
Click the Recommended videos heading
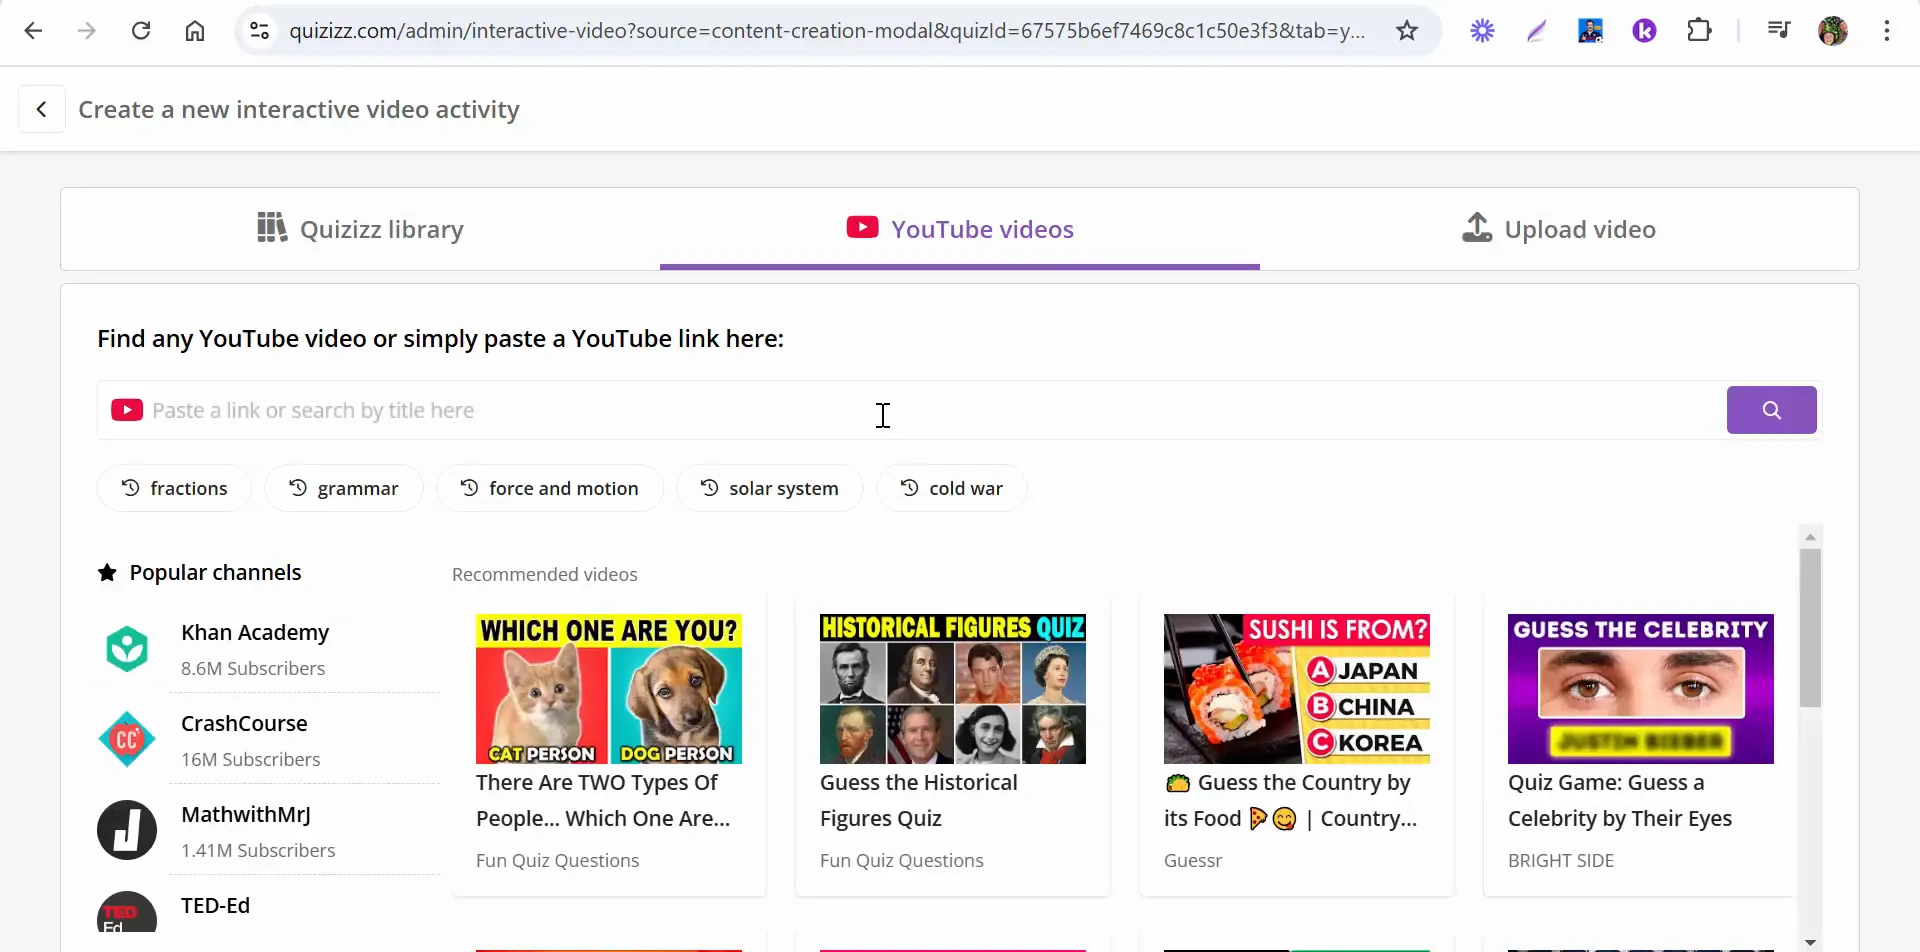coord(545,575)
